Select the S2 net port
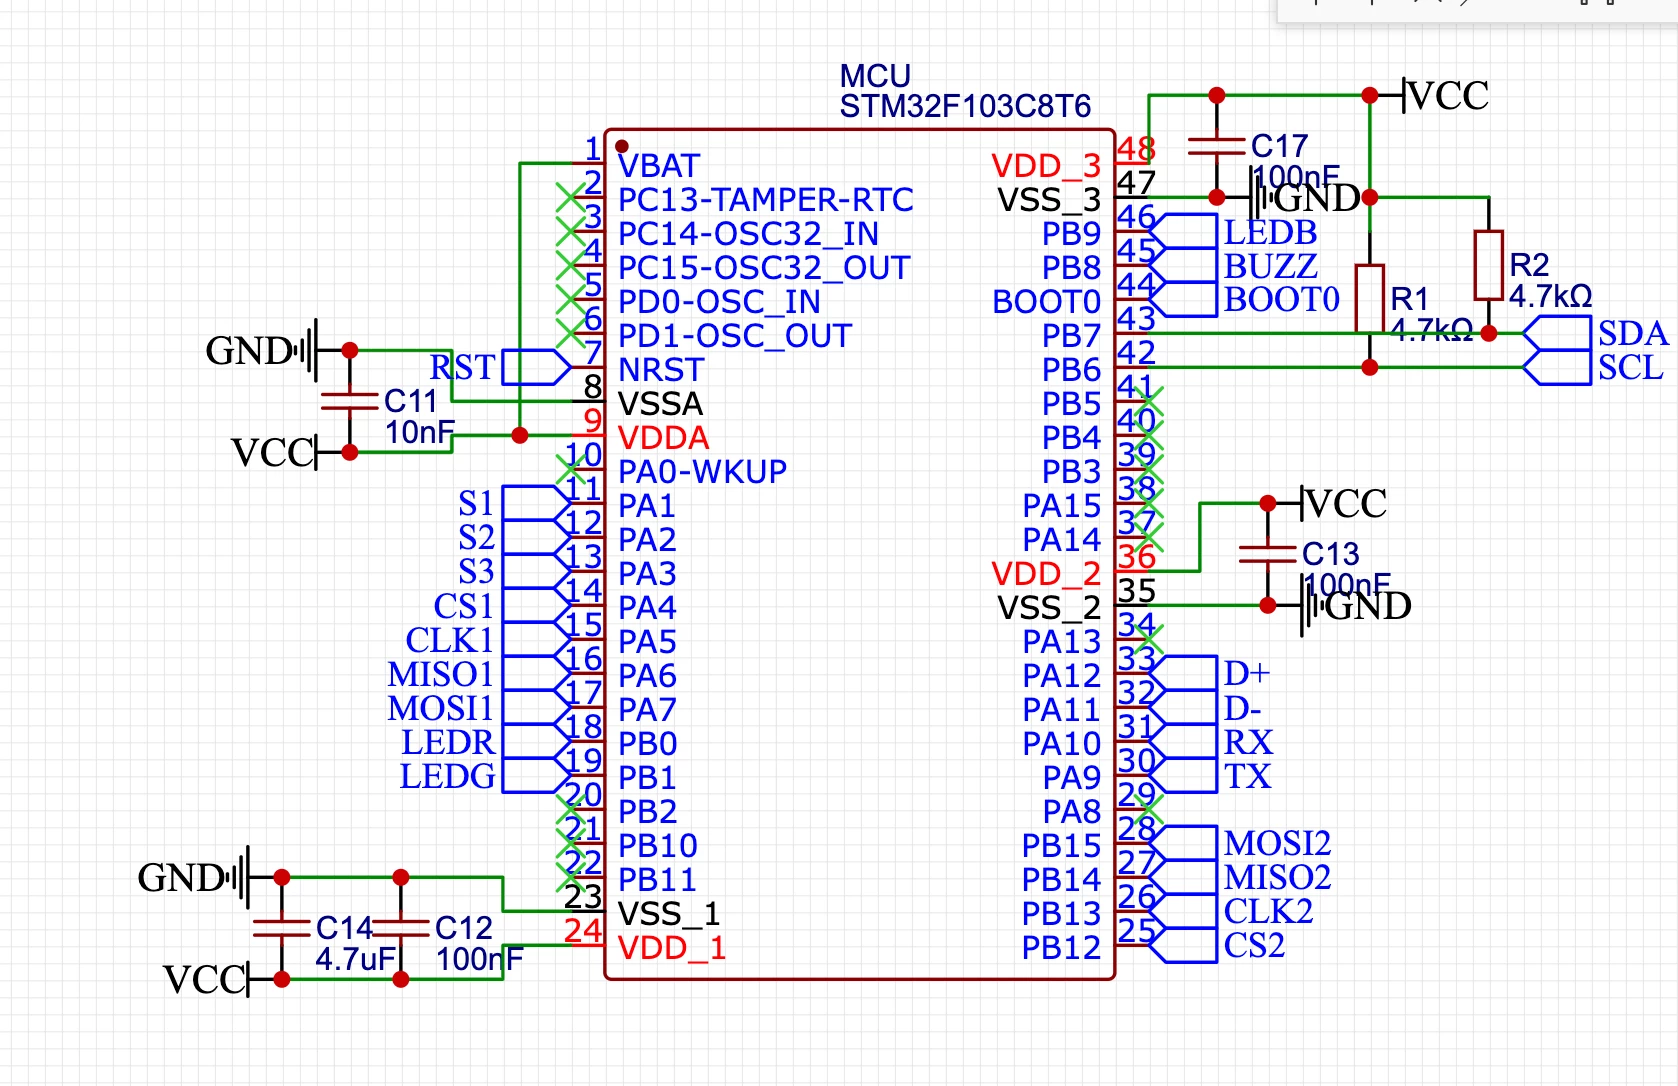The image size is (1678, 1086). [x=514, y=537]
